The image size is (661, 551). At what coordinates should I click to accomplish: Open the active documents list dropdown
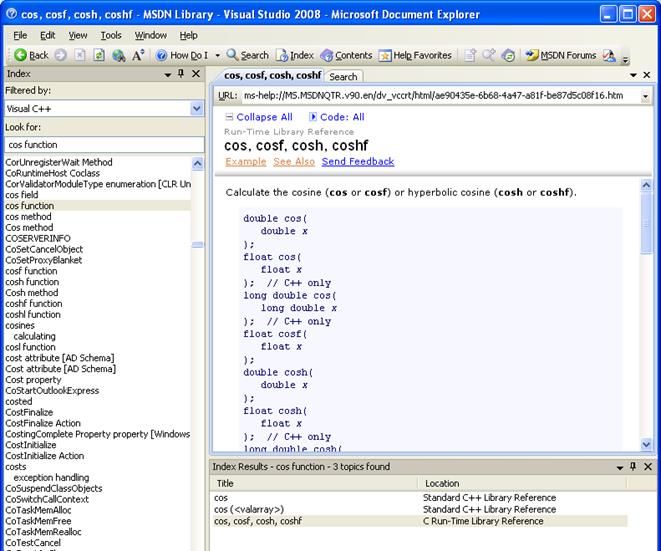pos(633,75)
